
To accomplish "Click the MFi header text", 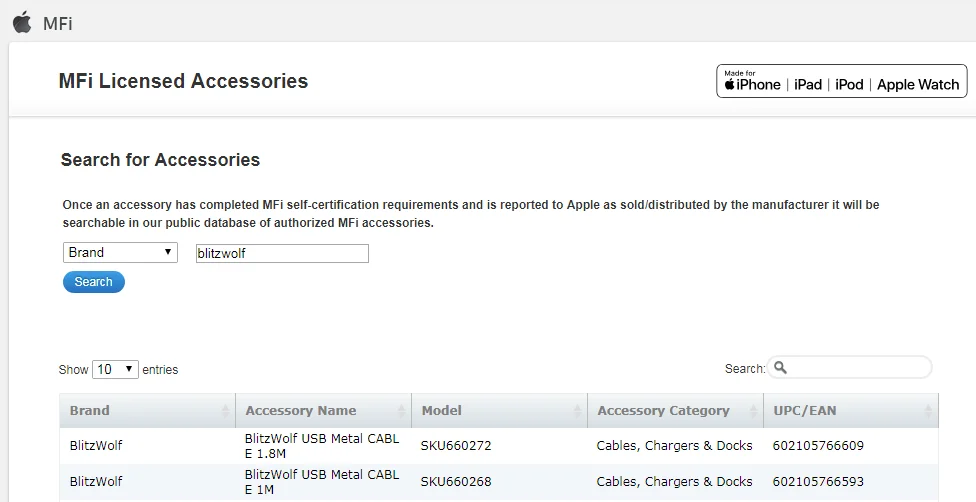I will coord(58,24).
